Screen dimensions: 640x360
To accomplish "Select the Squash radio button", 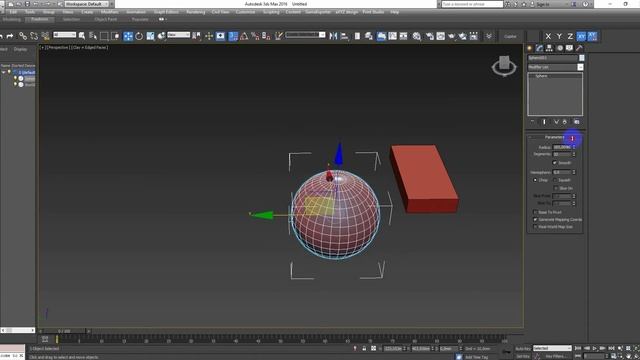I will click(x=555, y=180).
